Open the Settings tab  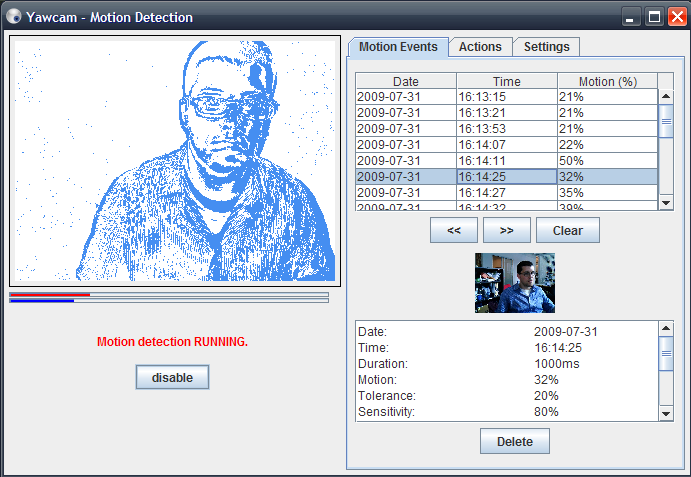[x=546, y=47]
